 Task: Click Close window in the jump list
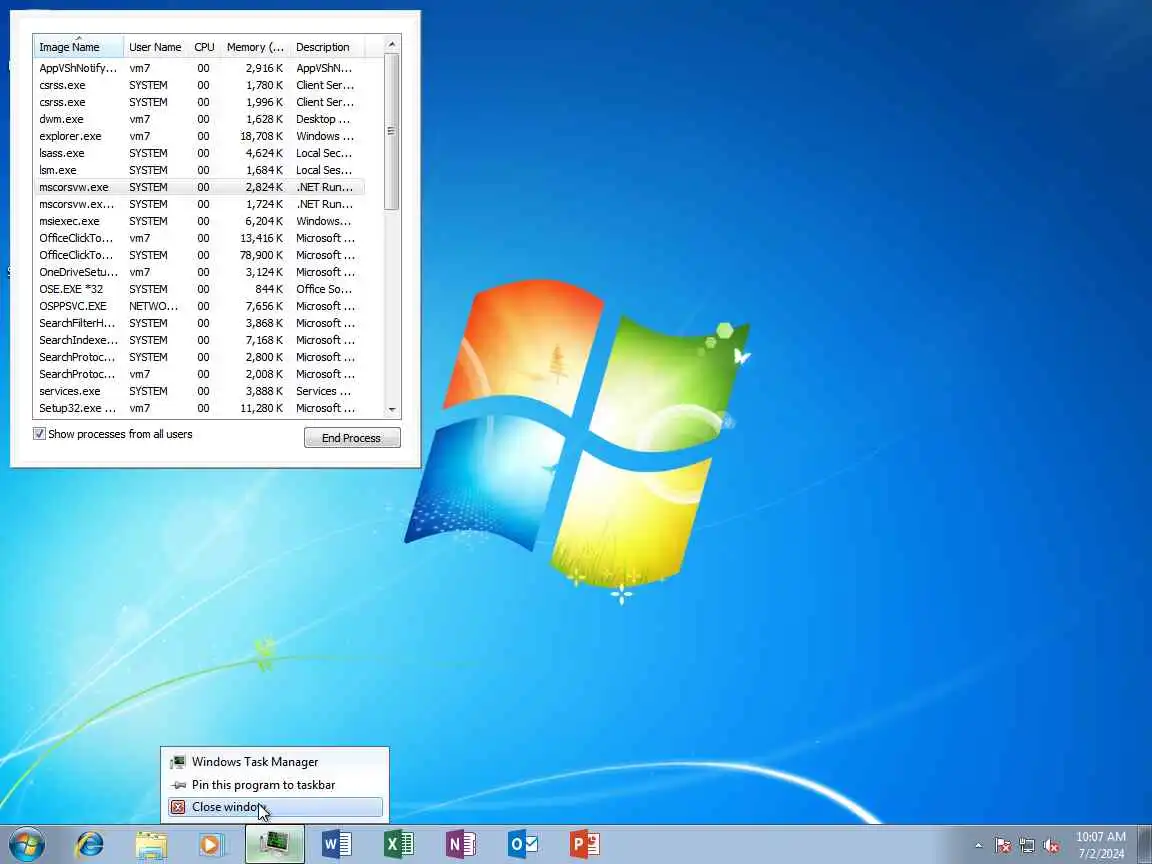click(x=275, y=807)
